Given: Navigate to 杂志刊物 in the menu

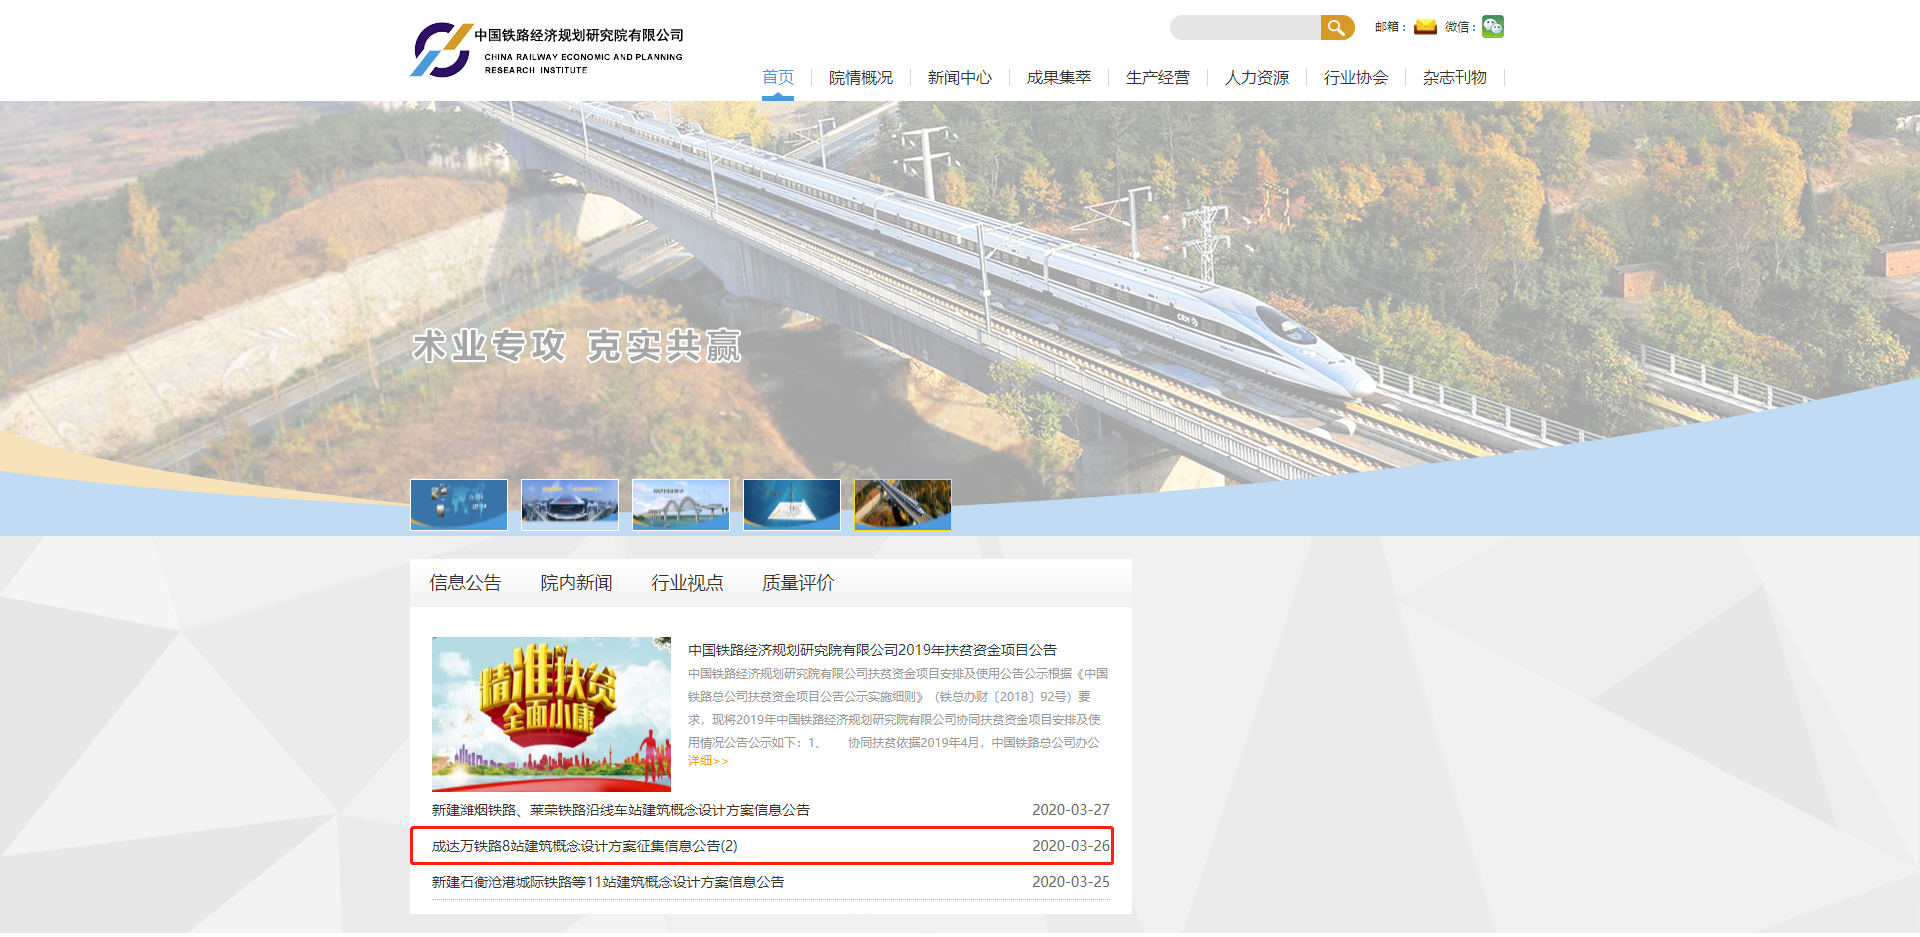Looking at the screenshot, I should [1455, 78].
